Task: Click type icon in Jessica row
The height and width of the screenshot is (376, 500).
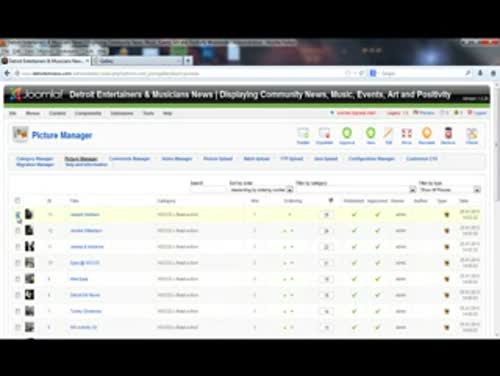Action: tap(447, 231)
